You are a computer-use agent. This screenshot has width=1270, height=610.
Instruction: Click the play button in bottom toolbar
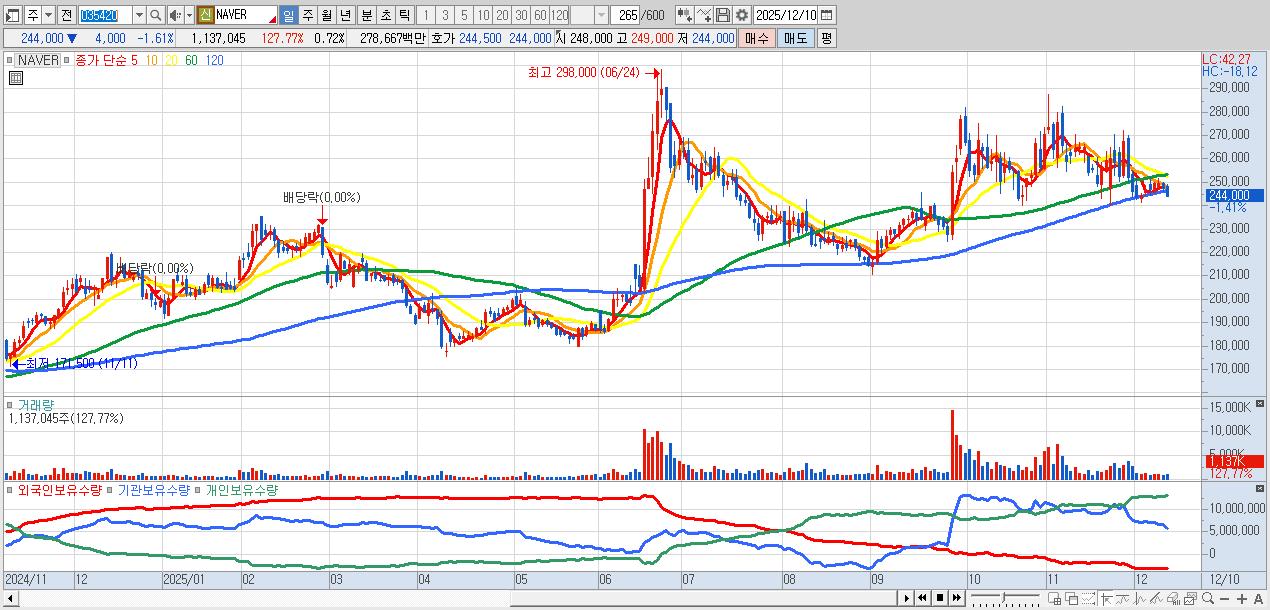907,598
